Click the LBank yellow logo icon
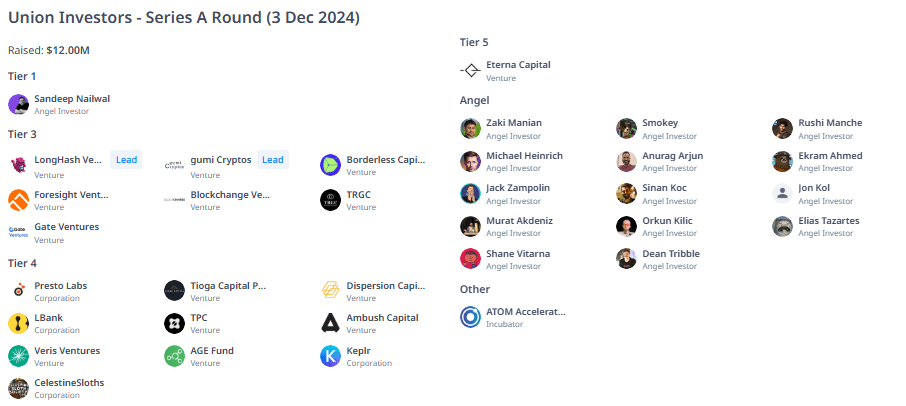 click(18, 323)
